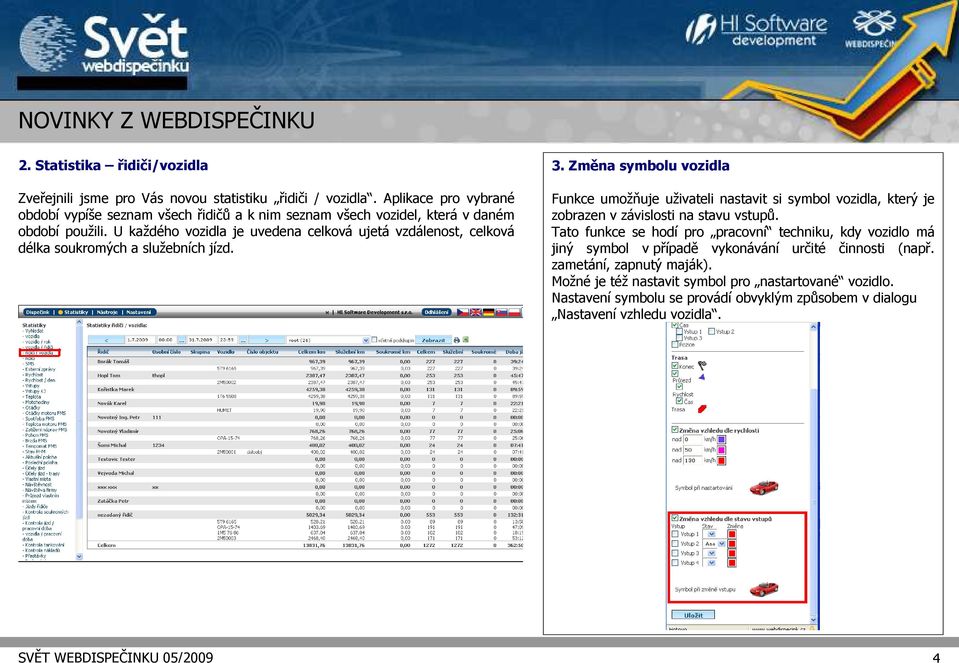The width and height of the screenshot is (959, 663).
Task: Click the red car at Symbol při nastartování
Action: (764, 487)
